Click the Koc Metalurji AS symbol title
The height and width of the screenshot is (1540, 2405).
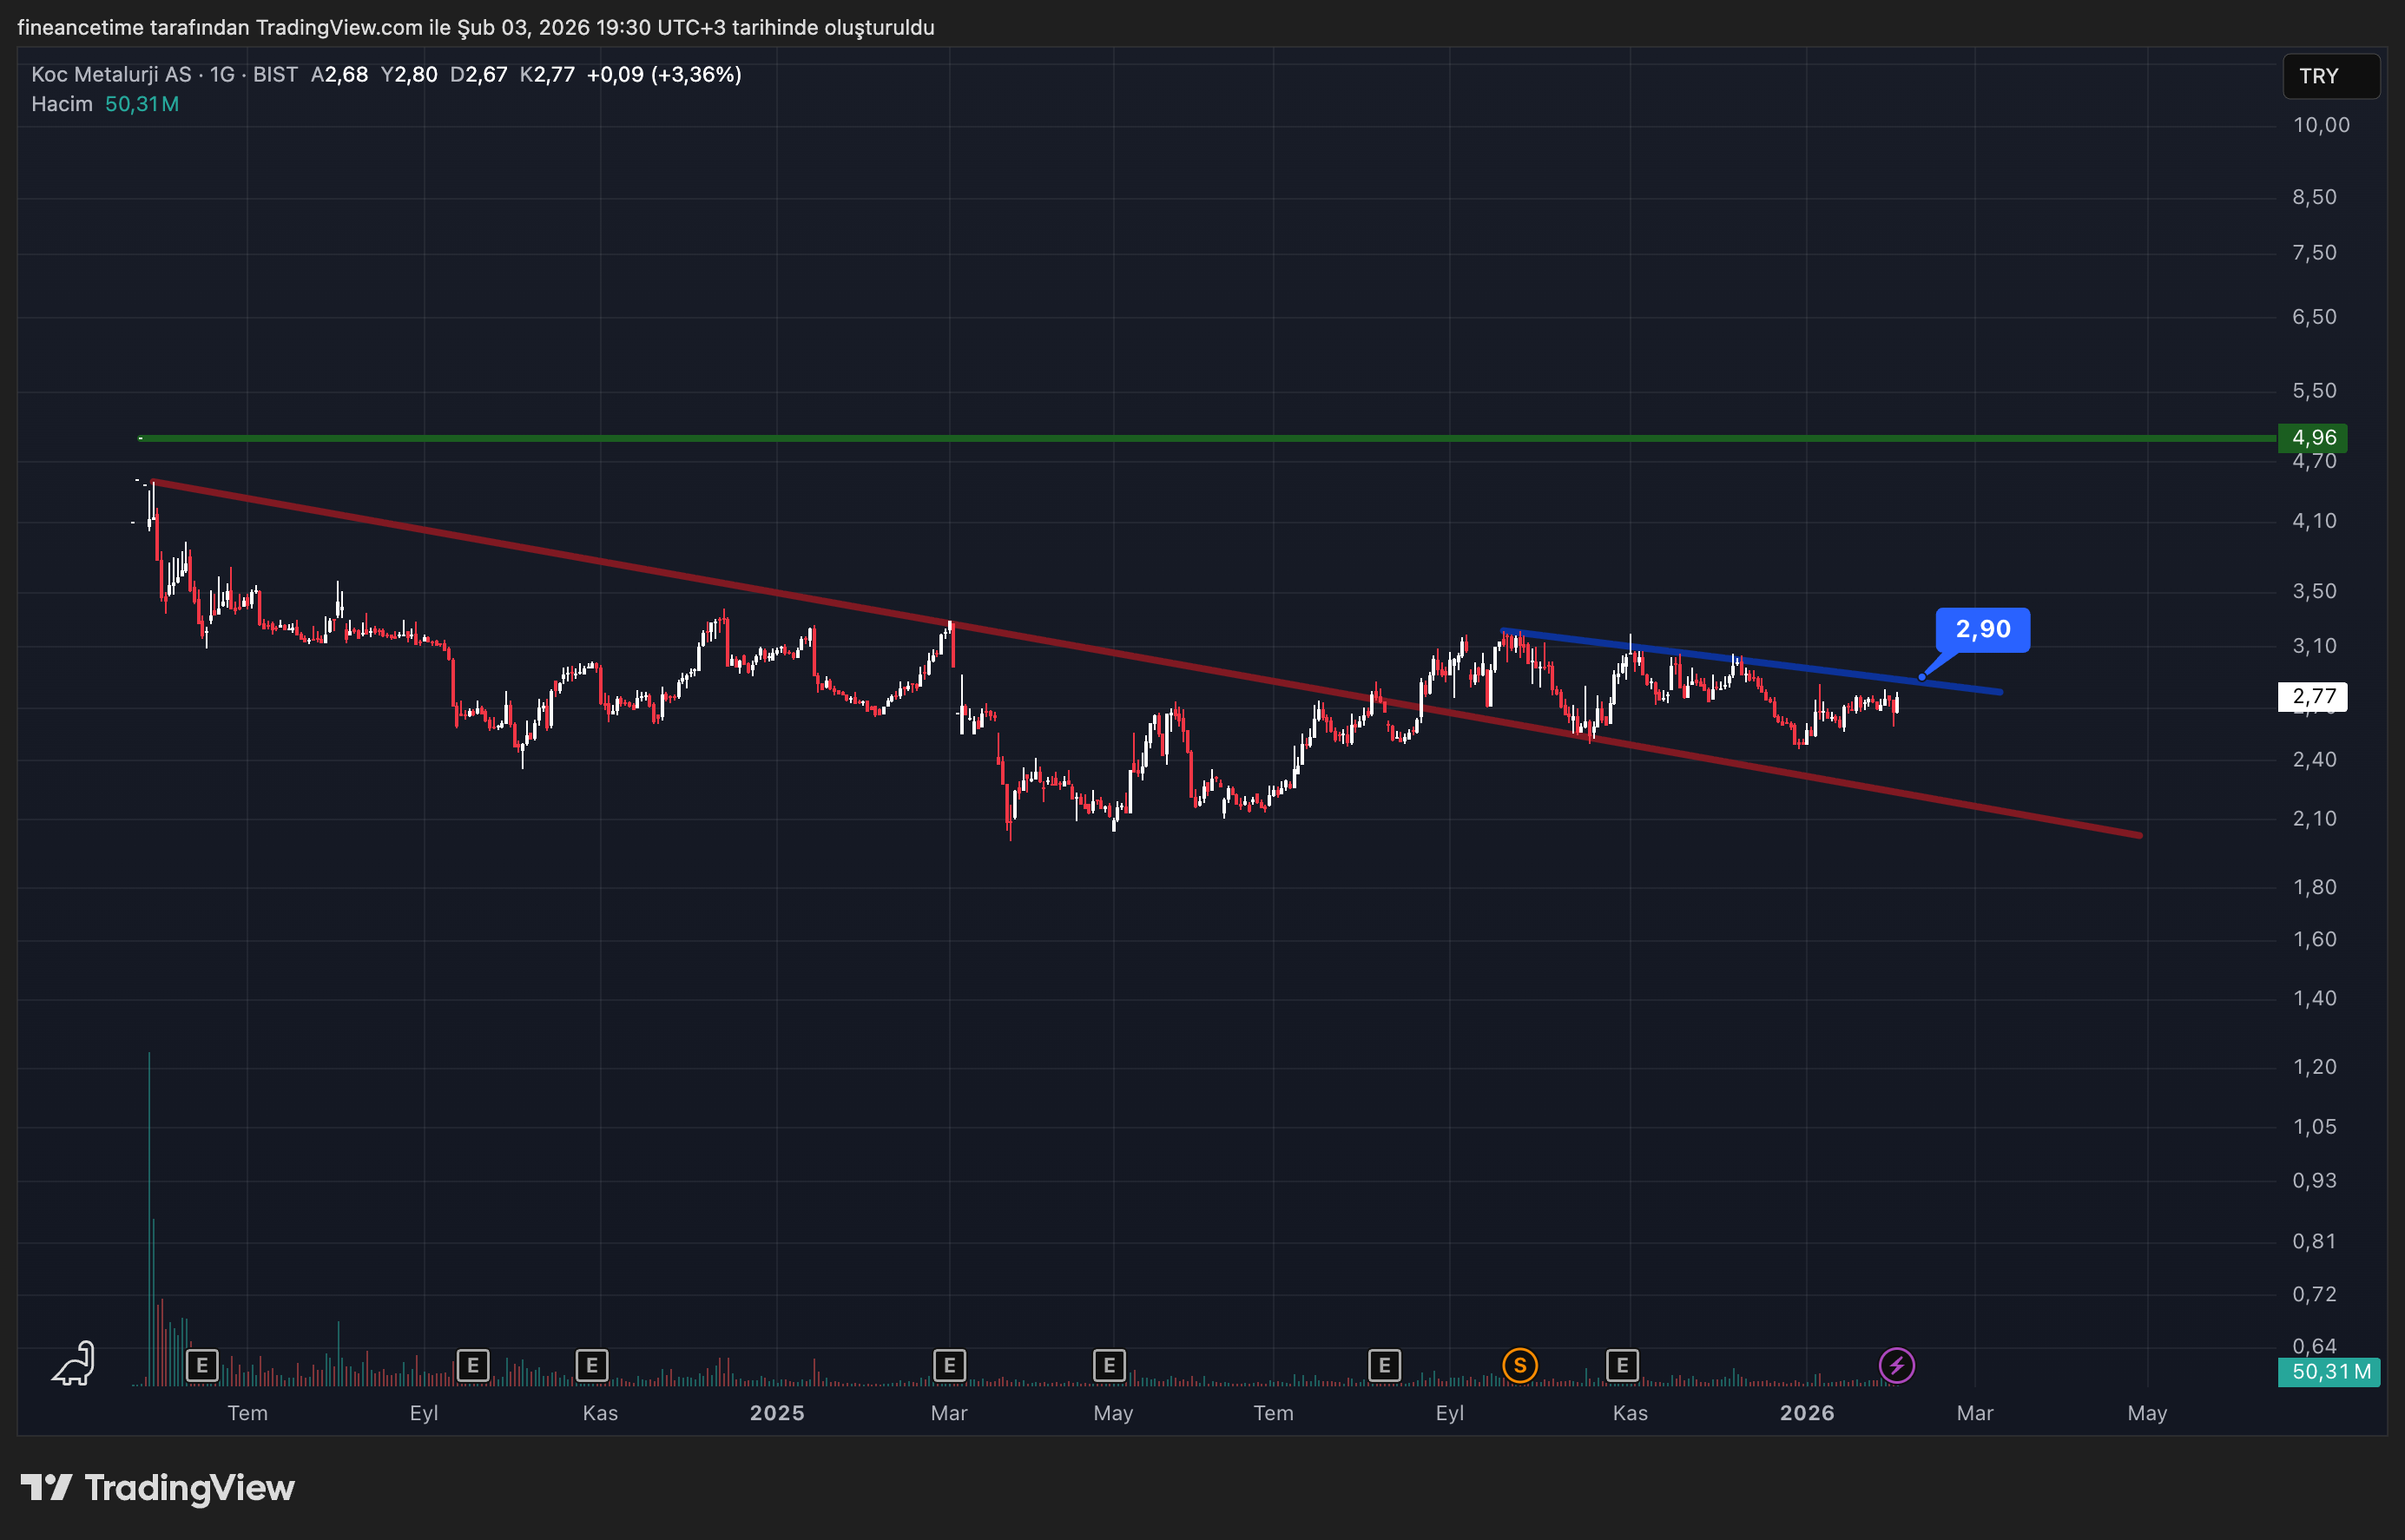[x=111, y=74]
